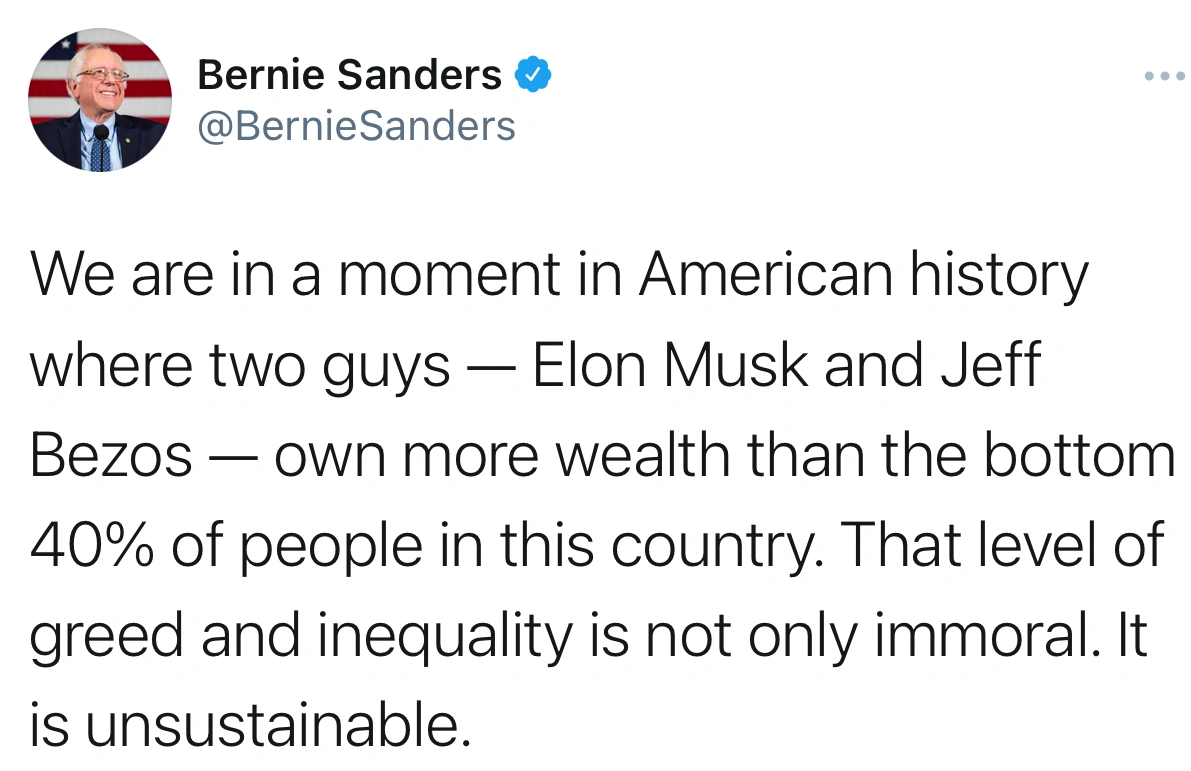This screenshot has width=1191, height=771.
Task: Click the blue verified checkmark badge
Action: (x=532, y=74)
